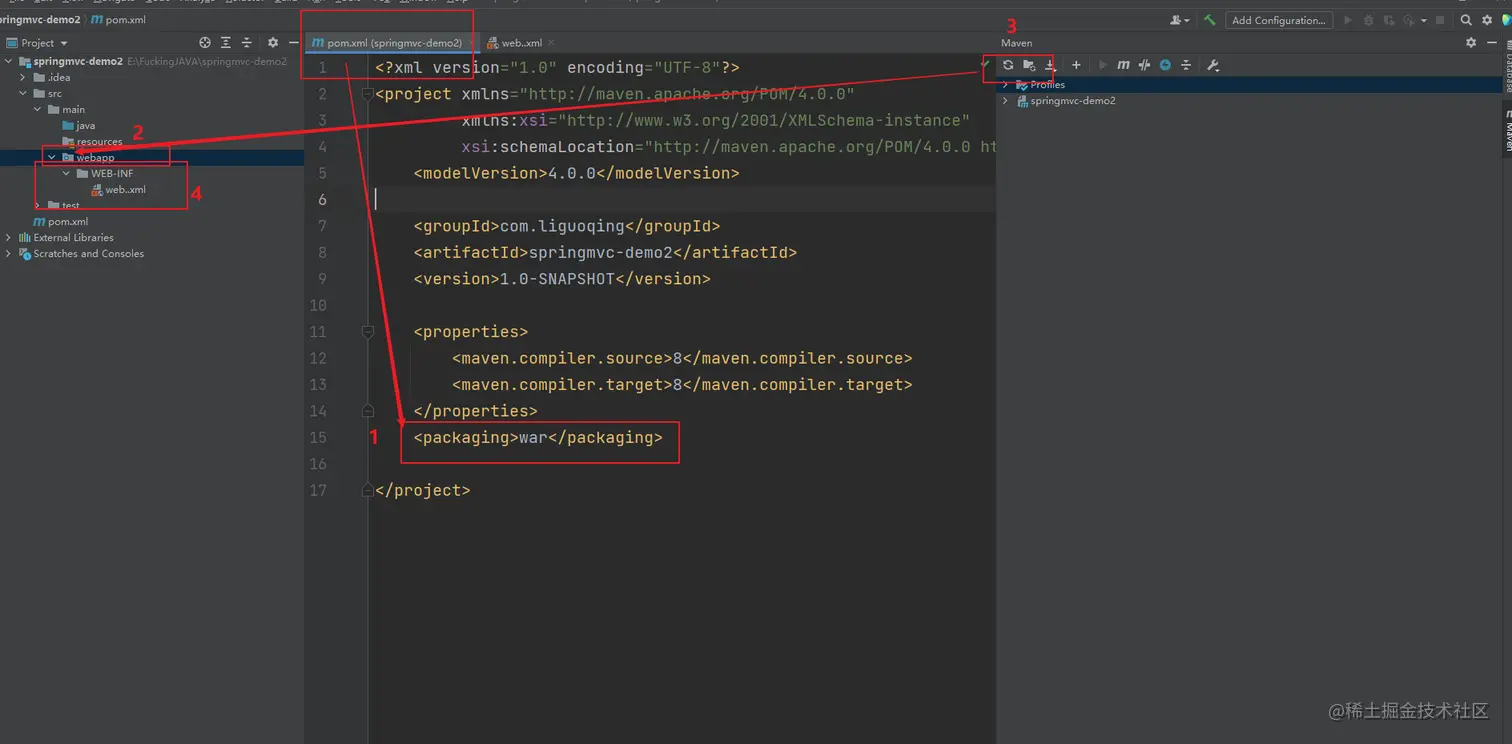Image resolution: width=1512 pixels, height=744 pixels.
Task: Collapse the springmvc-demo2 root project node
Action: click(9, 61)
